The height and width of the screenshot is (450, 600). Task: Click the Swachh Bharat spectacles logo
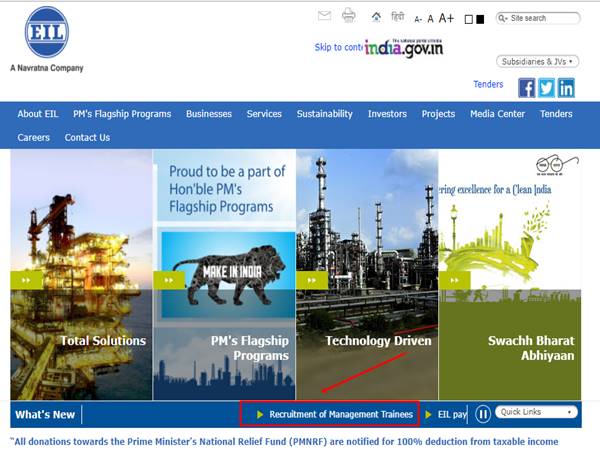tap(557, 165)
